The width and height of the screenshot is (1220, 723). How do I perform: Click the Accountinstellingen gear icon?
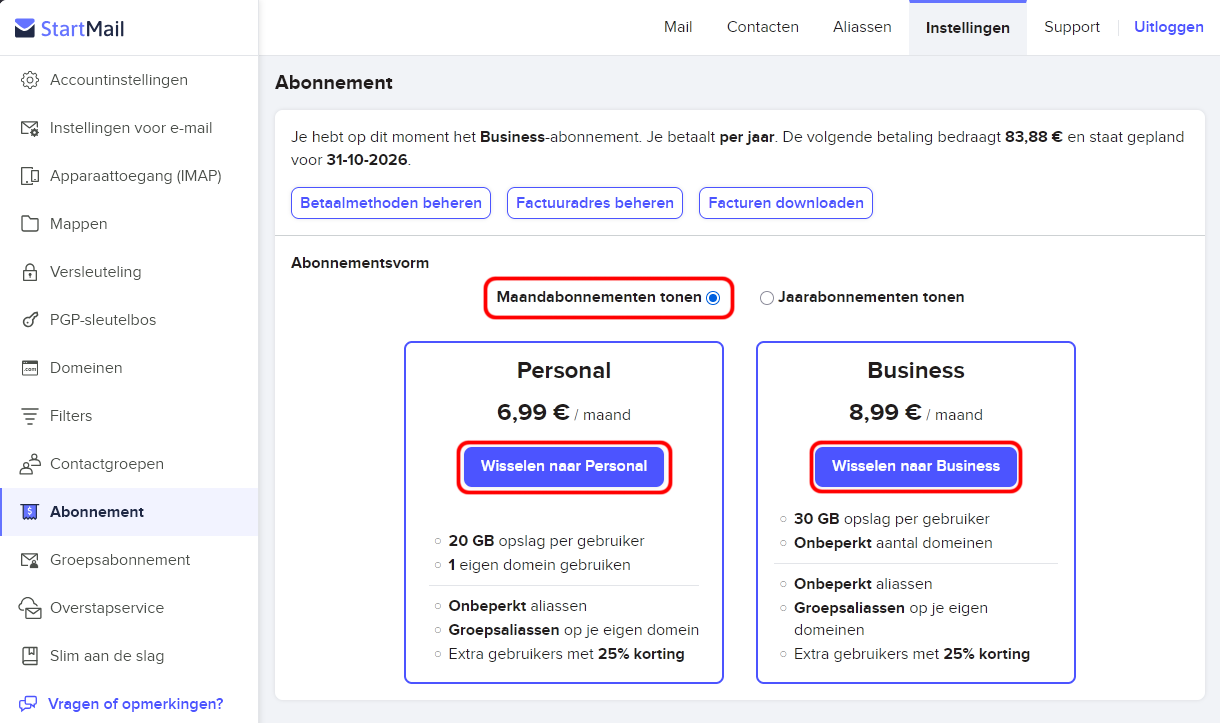[x=30, y=80]
